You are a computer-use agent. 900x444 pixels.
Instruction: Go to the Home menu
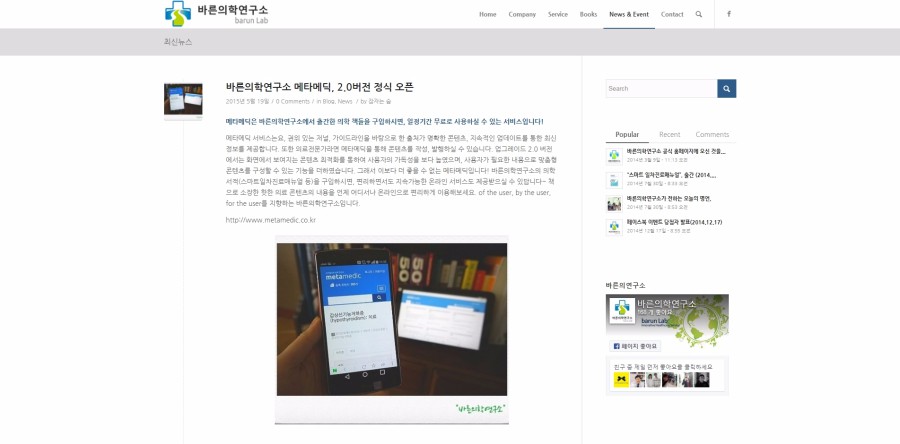click(x=488, y=14)
